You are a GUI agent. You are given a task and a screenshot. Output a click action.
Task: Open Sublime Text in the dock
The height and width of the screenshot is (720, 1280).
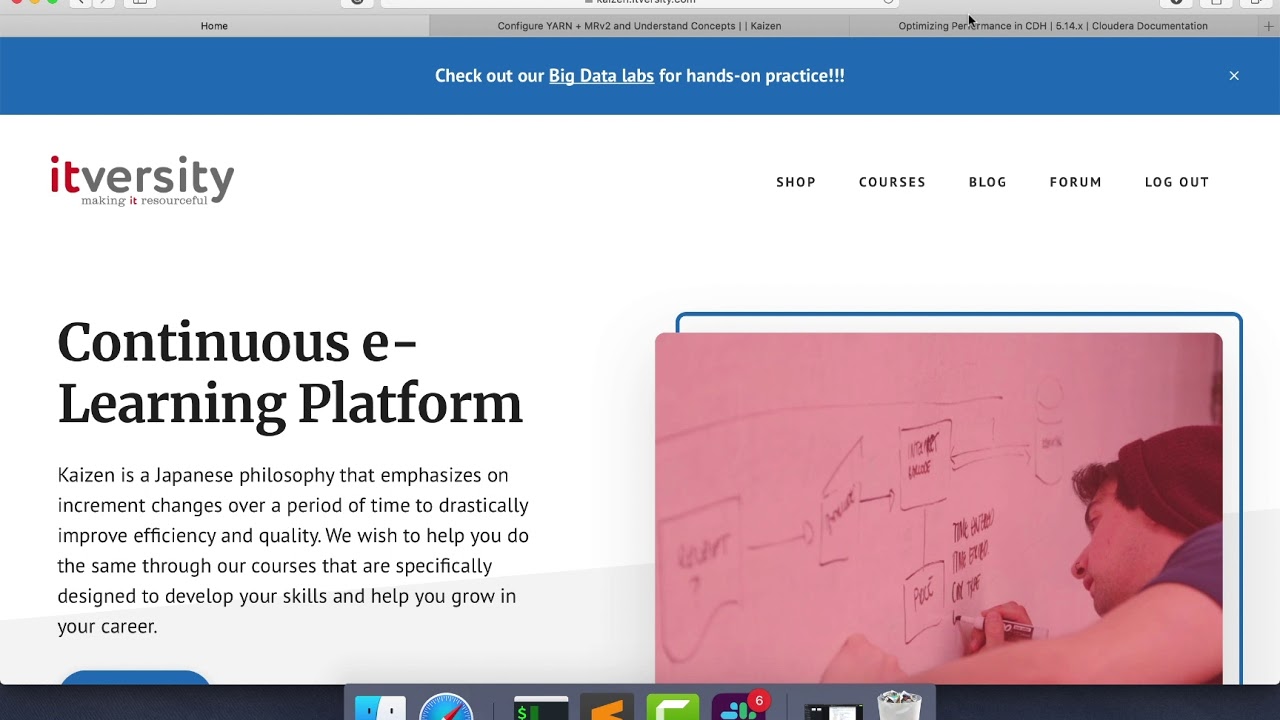pyautogui.click(x=607, y=707)
